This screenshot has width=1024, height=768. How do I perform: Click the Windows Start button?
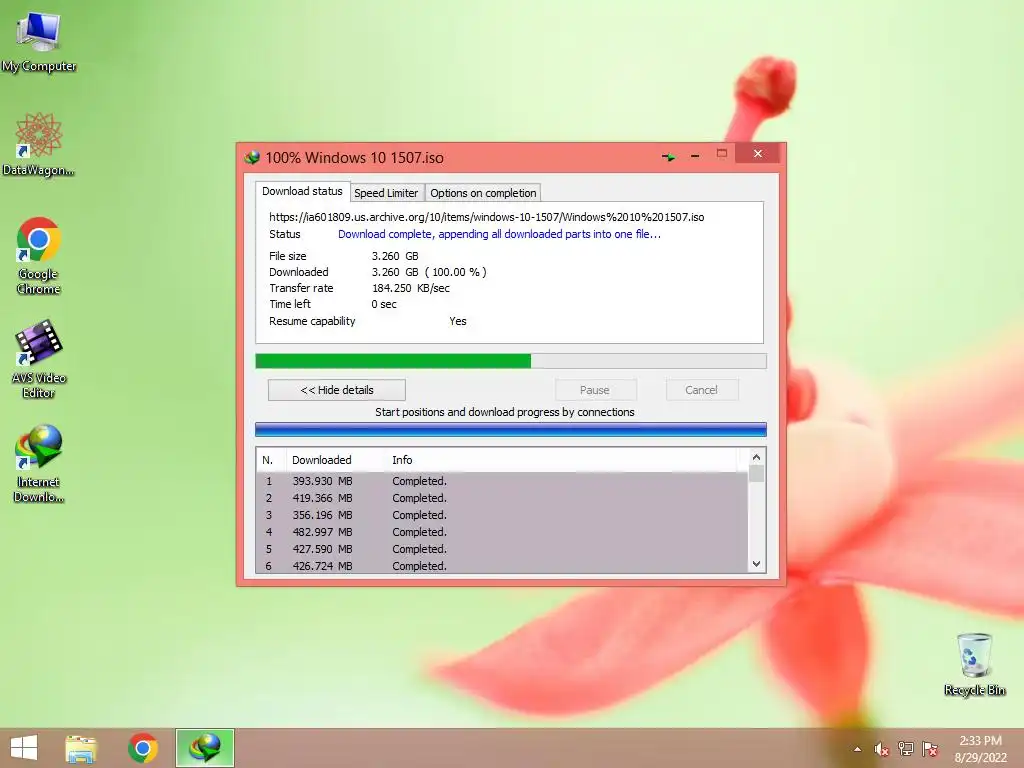coord(24,748)
